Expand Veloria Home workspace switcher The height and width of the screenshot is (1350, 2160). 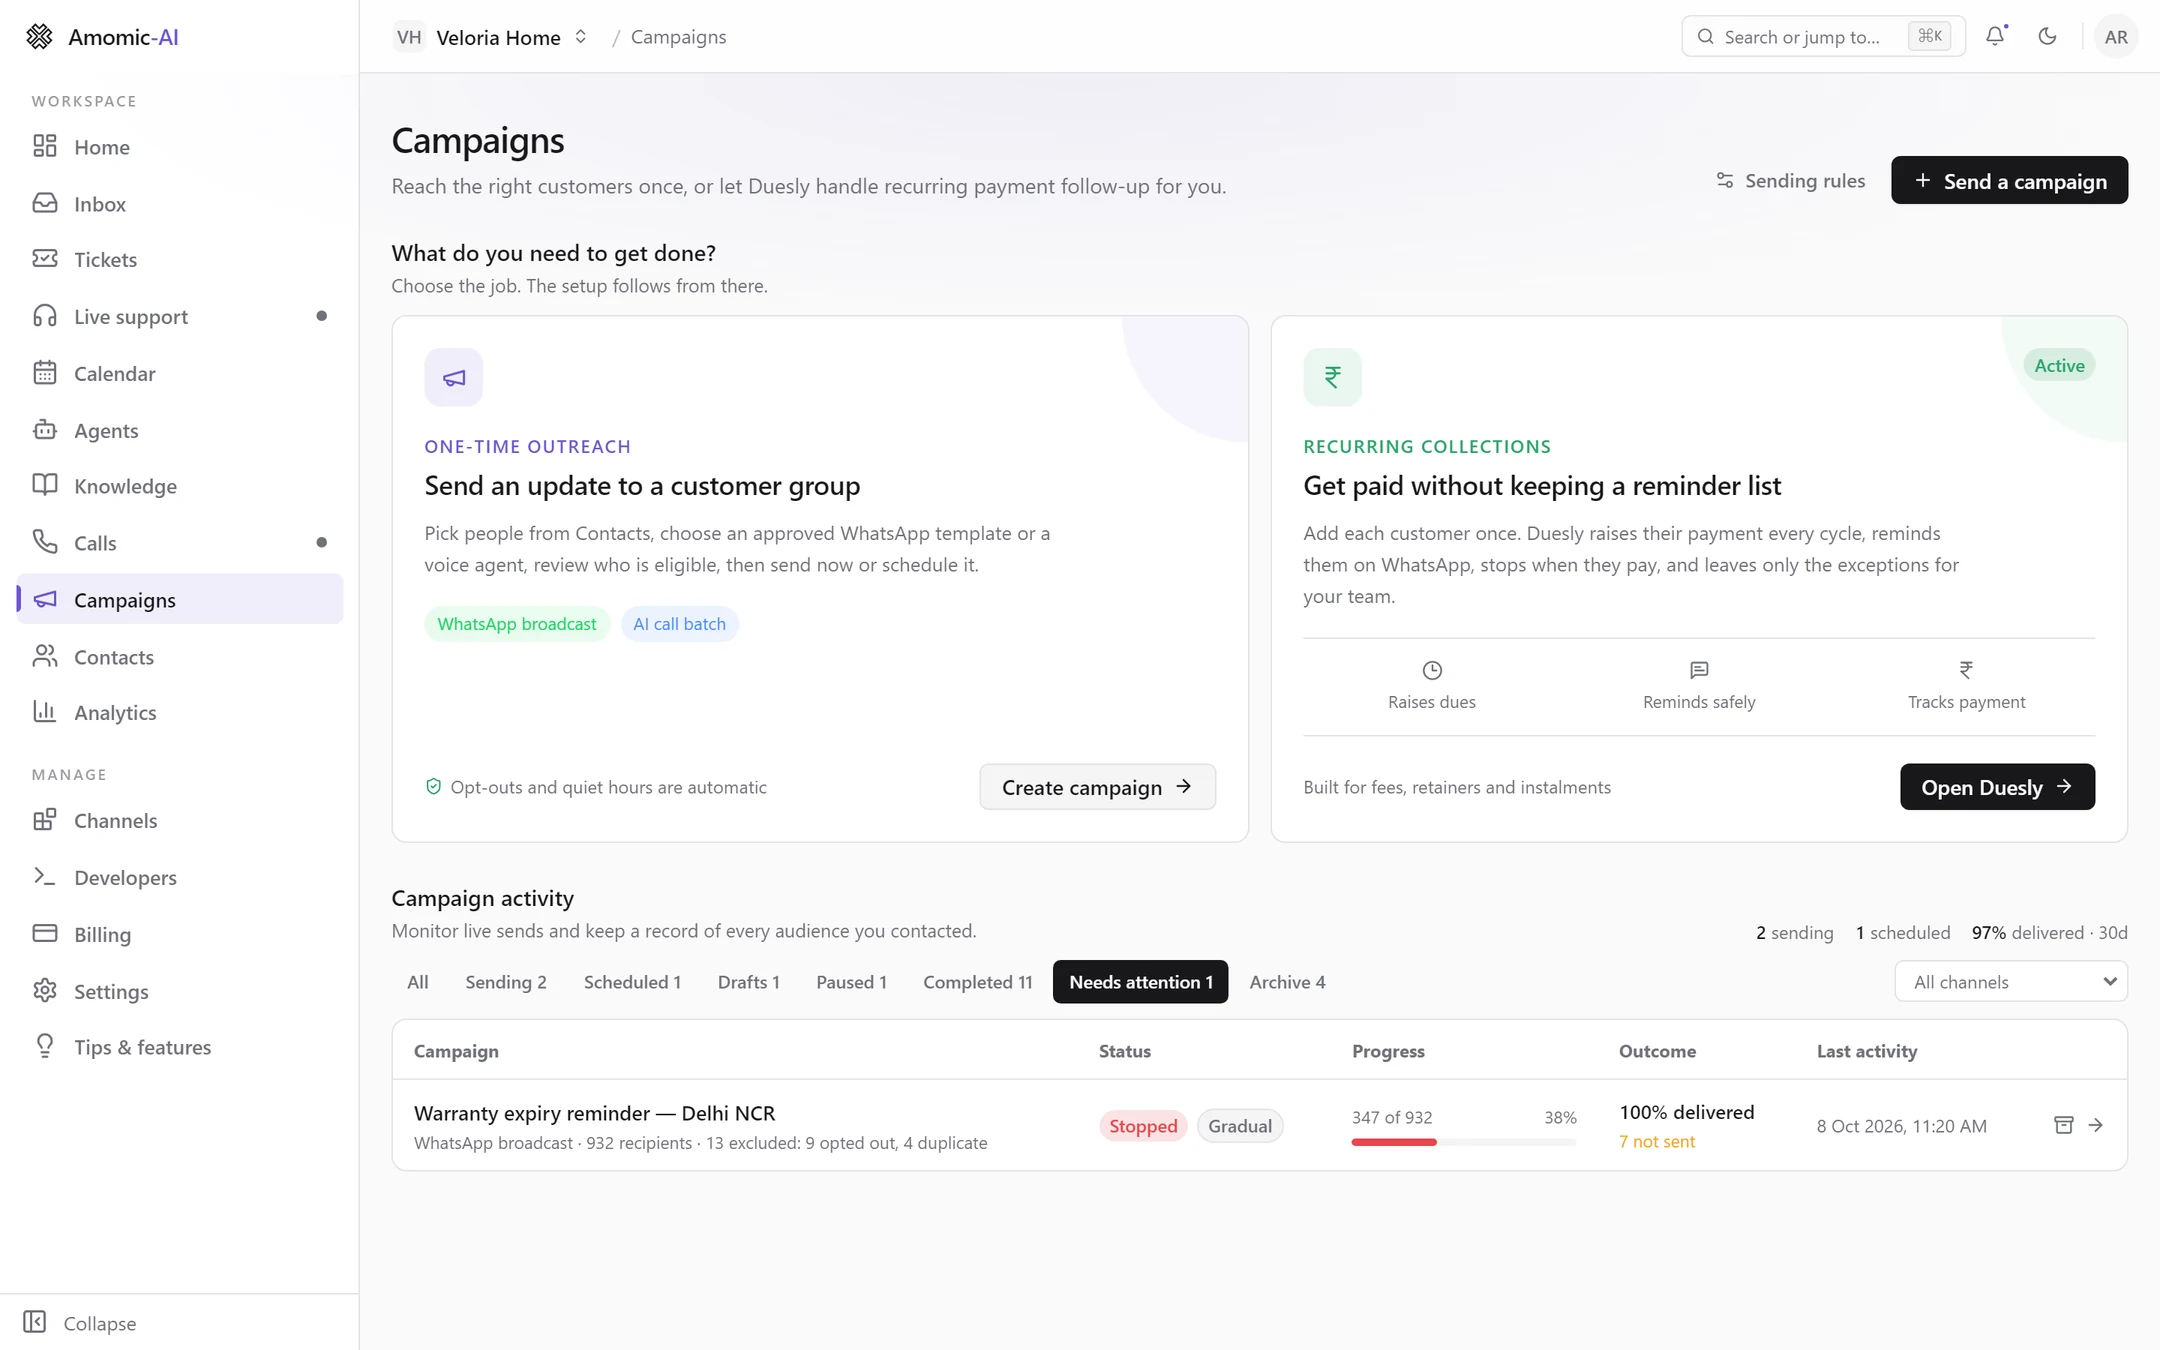pos(491,37)
